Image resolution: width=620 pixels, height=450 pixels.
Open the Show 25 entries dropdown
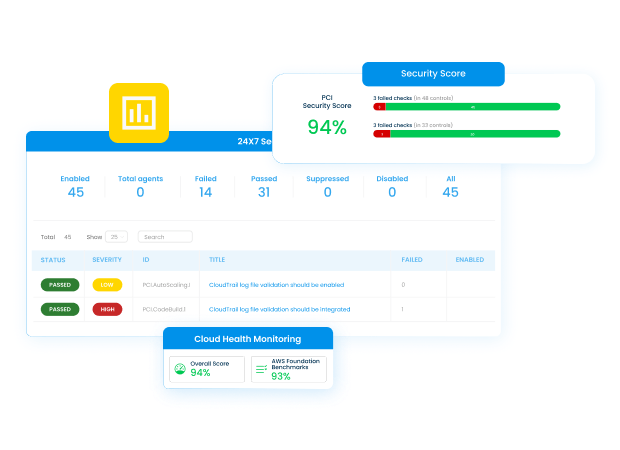[x=116, y=237]
